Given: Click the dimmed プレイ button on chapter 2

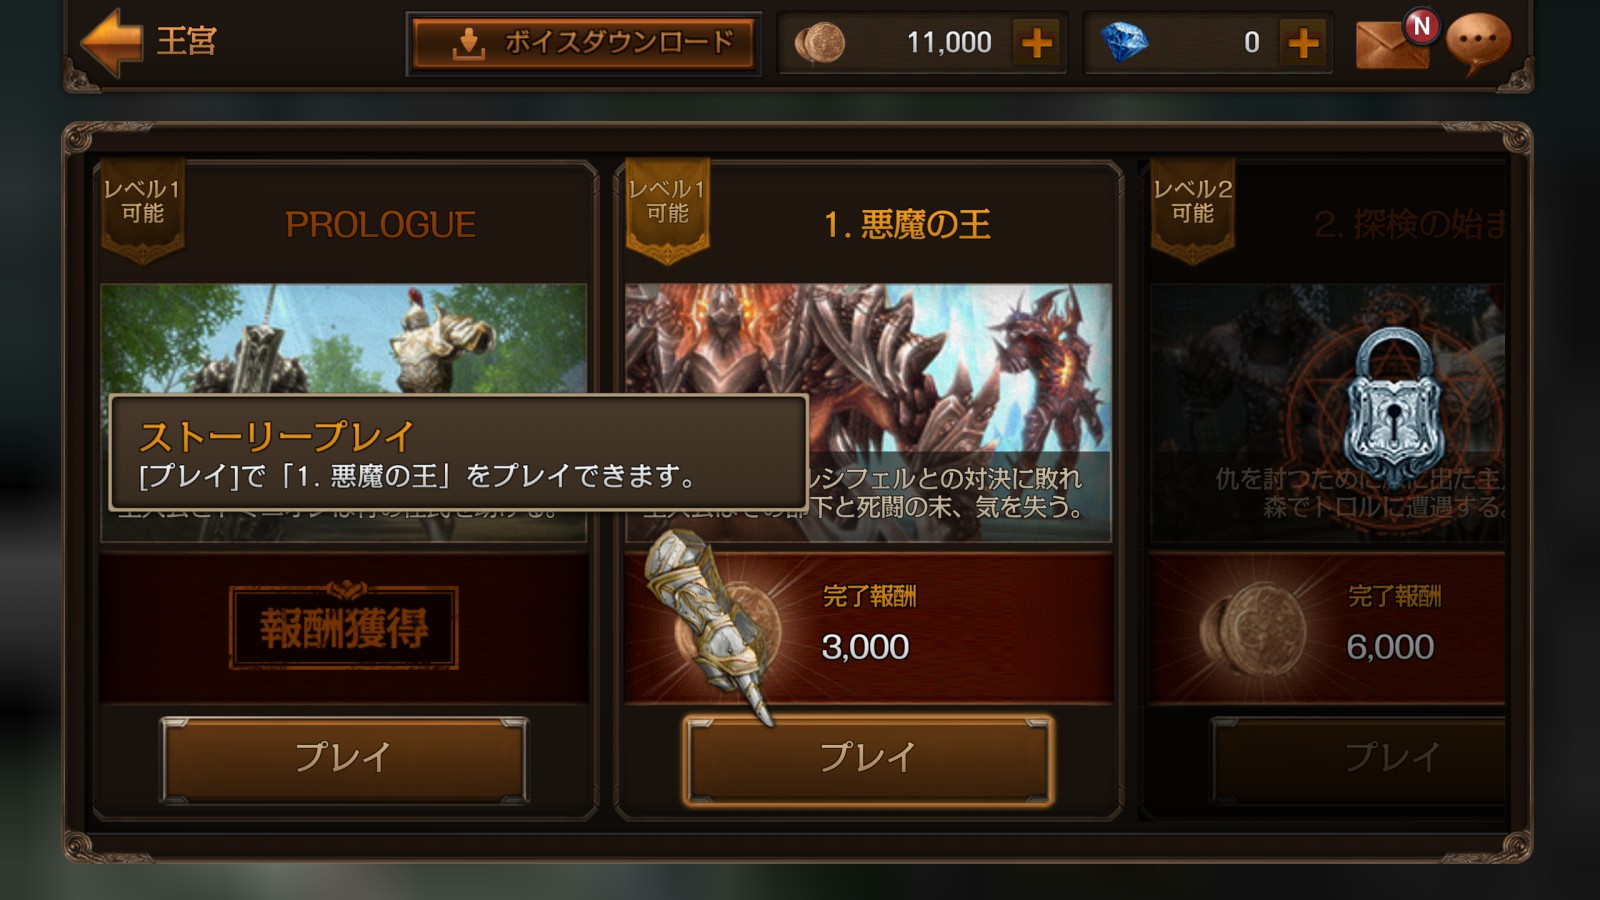Looking at the screenshot, I should [1360, 759].
